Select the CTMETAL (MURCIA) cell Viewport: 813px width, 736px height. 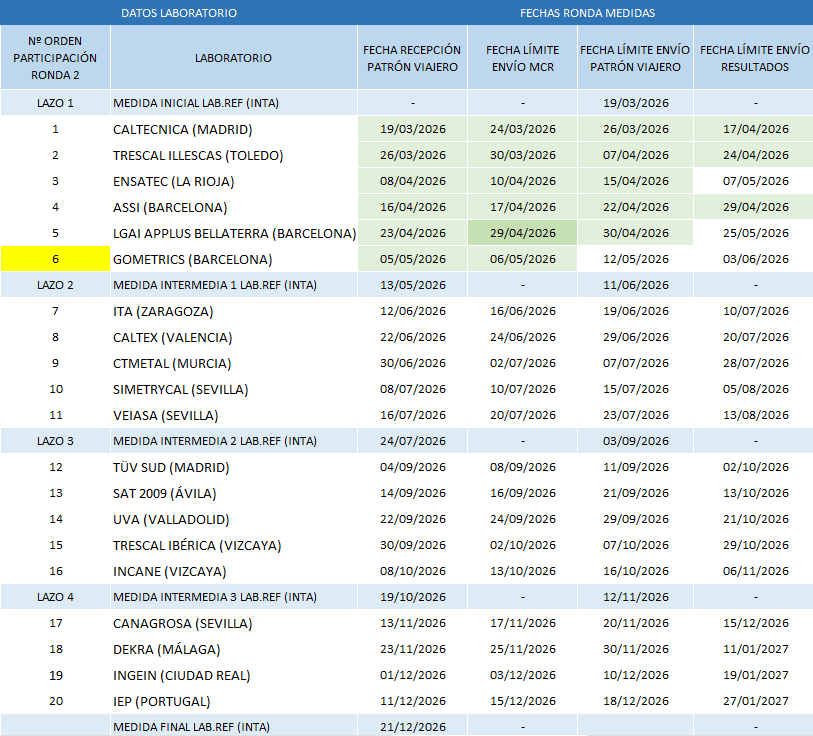pos(233,363)
